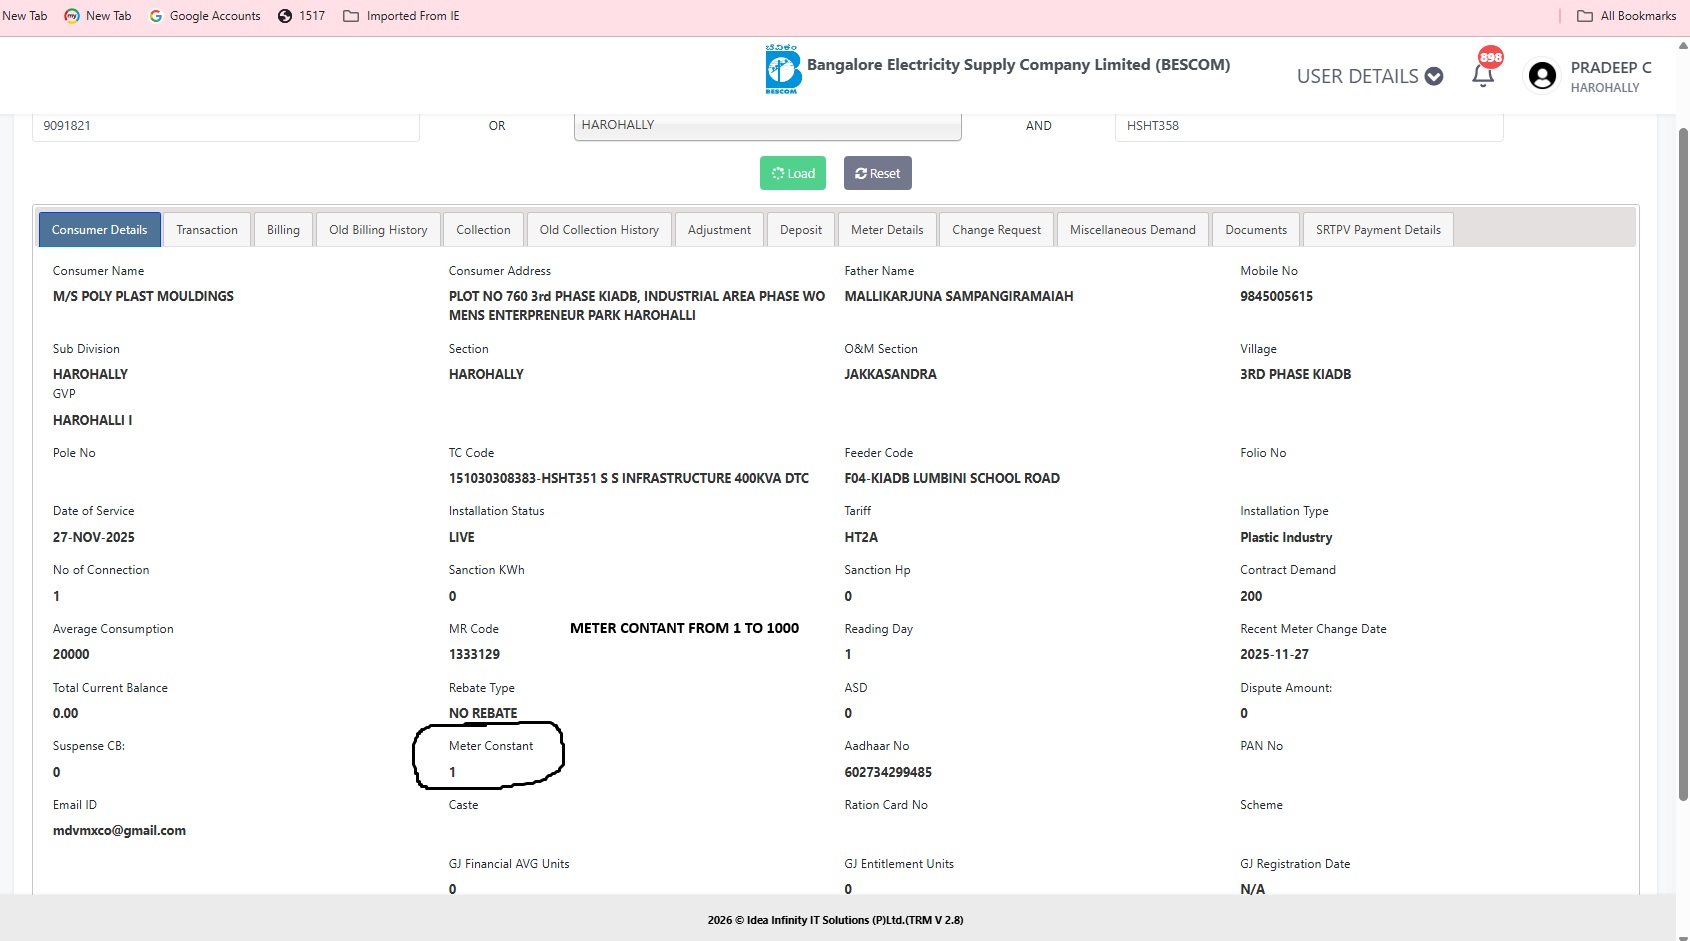Click the Reset button

877,173
